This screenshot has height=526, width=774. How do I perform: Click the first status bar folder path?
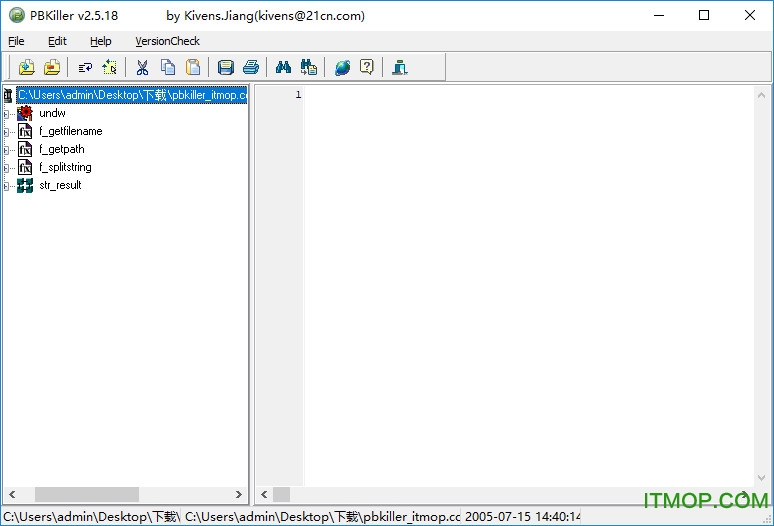[92, 517]
